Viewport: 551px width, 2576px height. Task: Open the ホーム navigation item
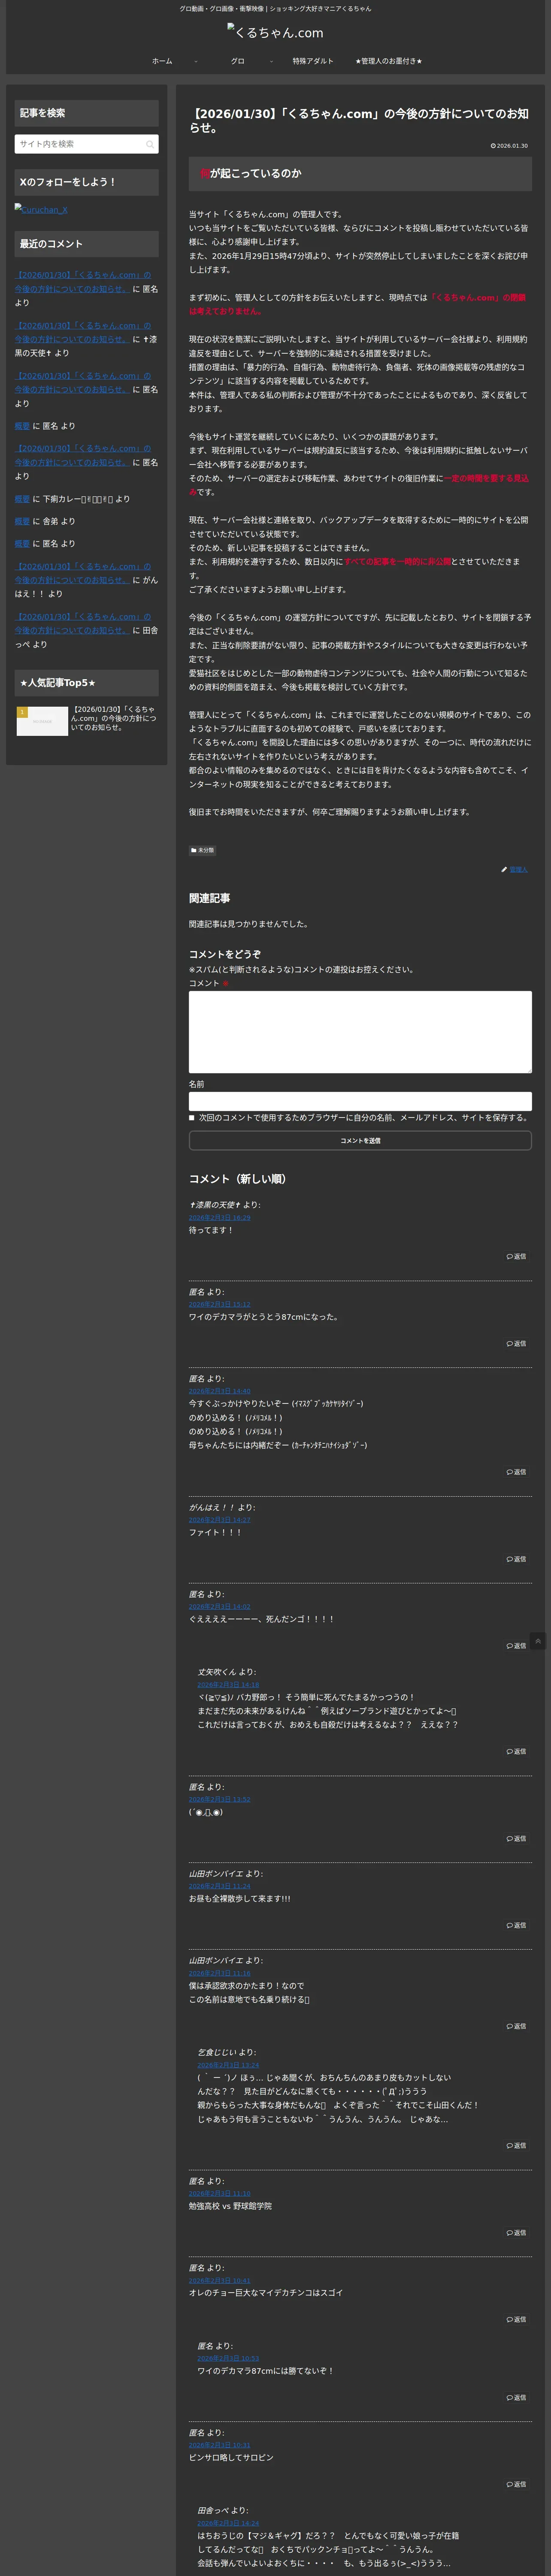(x=162, y=61)
